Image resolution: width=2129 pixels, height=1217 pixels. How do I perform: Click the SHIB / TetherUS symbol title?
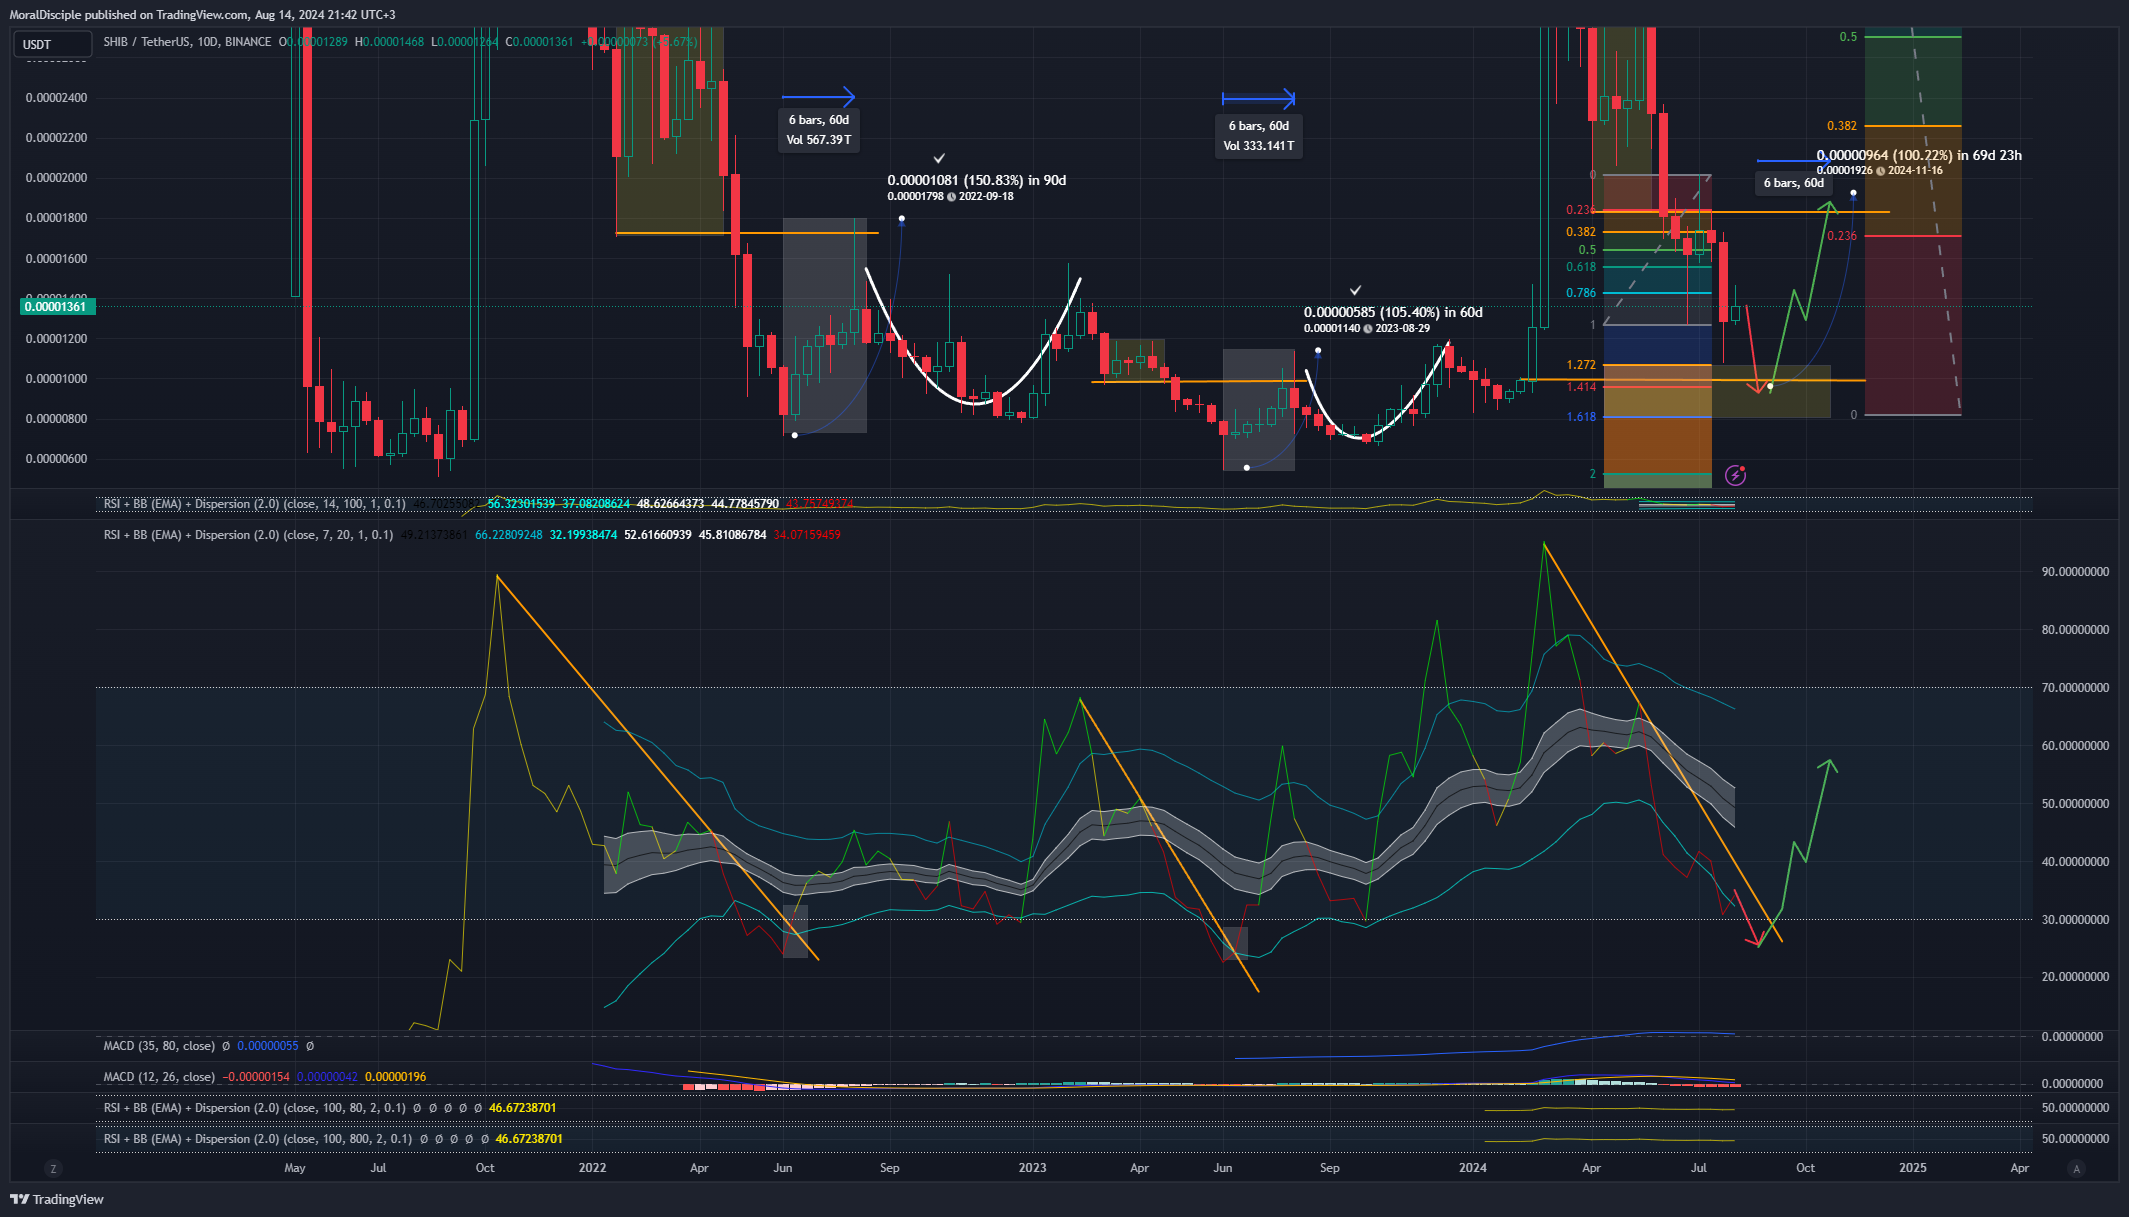point(187,42)
